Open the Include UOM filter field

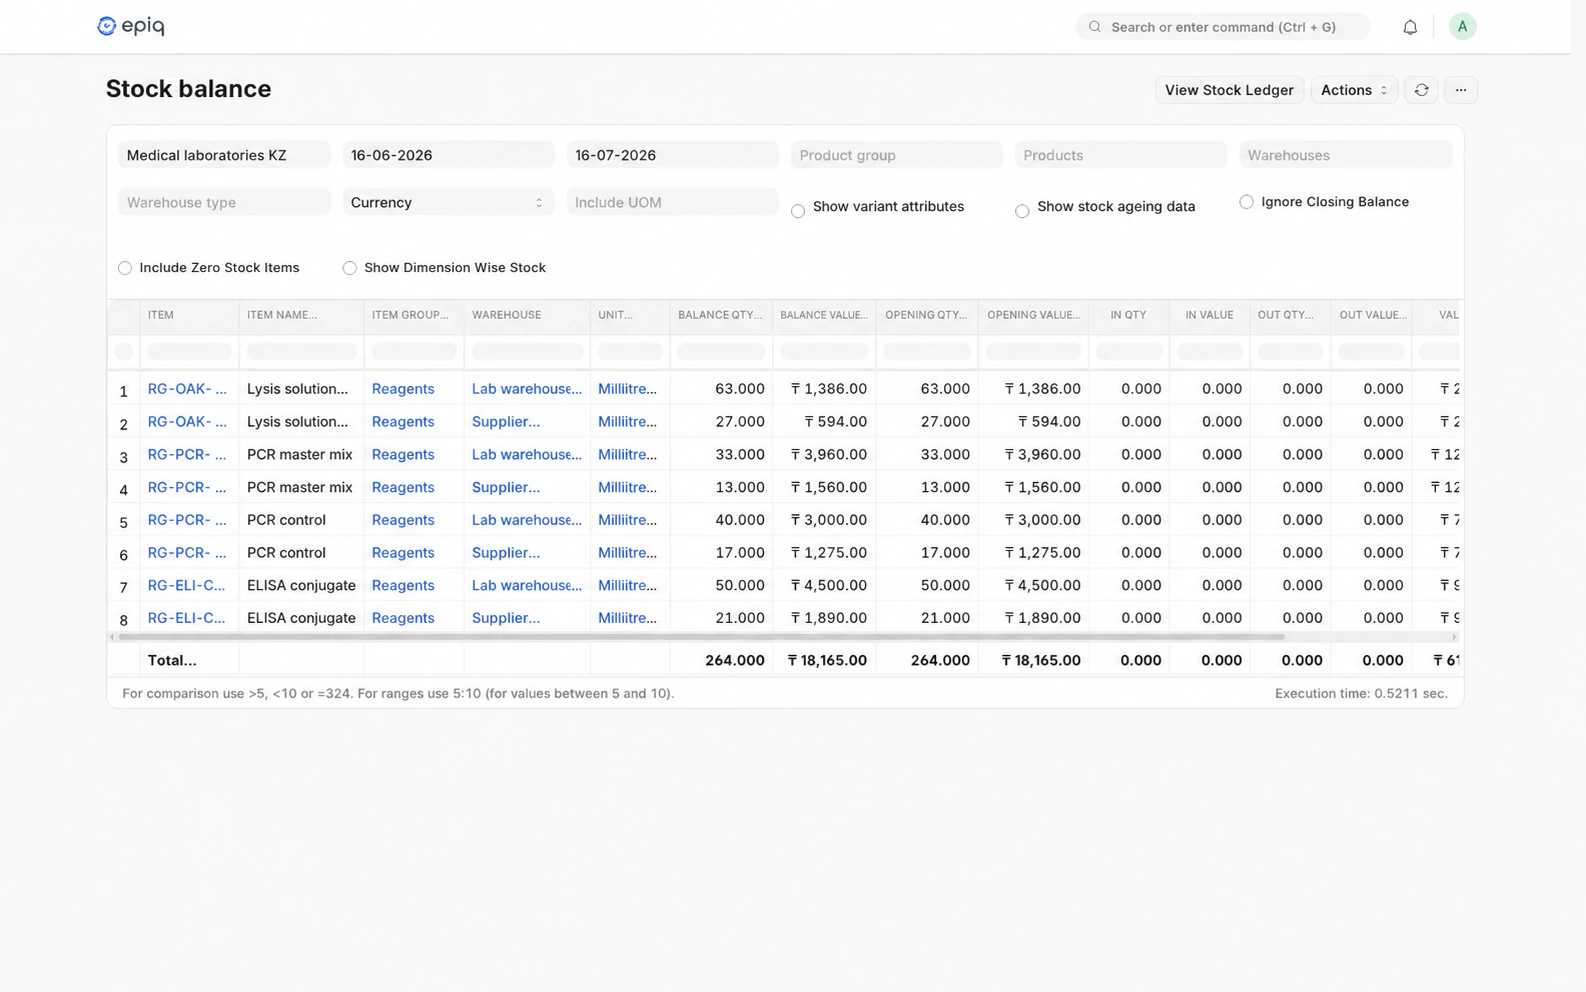click(x=672, y=202)
